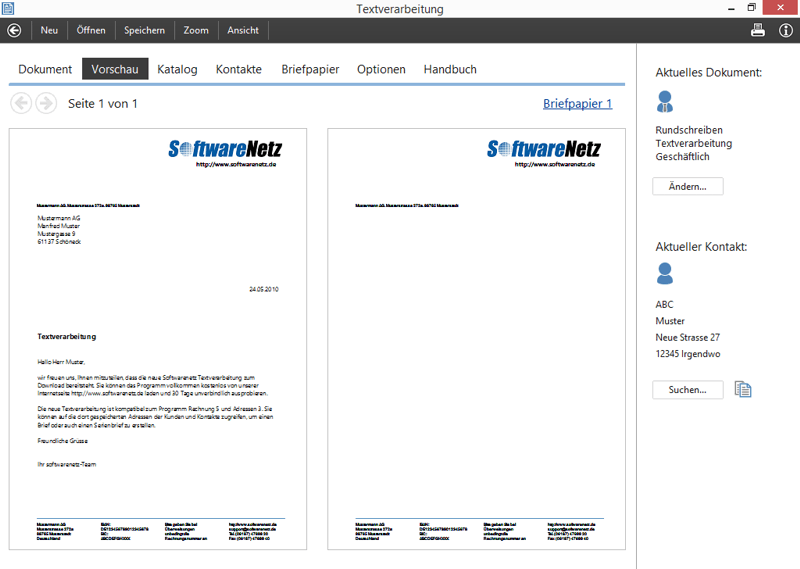
Task: Click the copy icon beside Suchen
Action: [x=742, y=389]
